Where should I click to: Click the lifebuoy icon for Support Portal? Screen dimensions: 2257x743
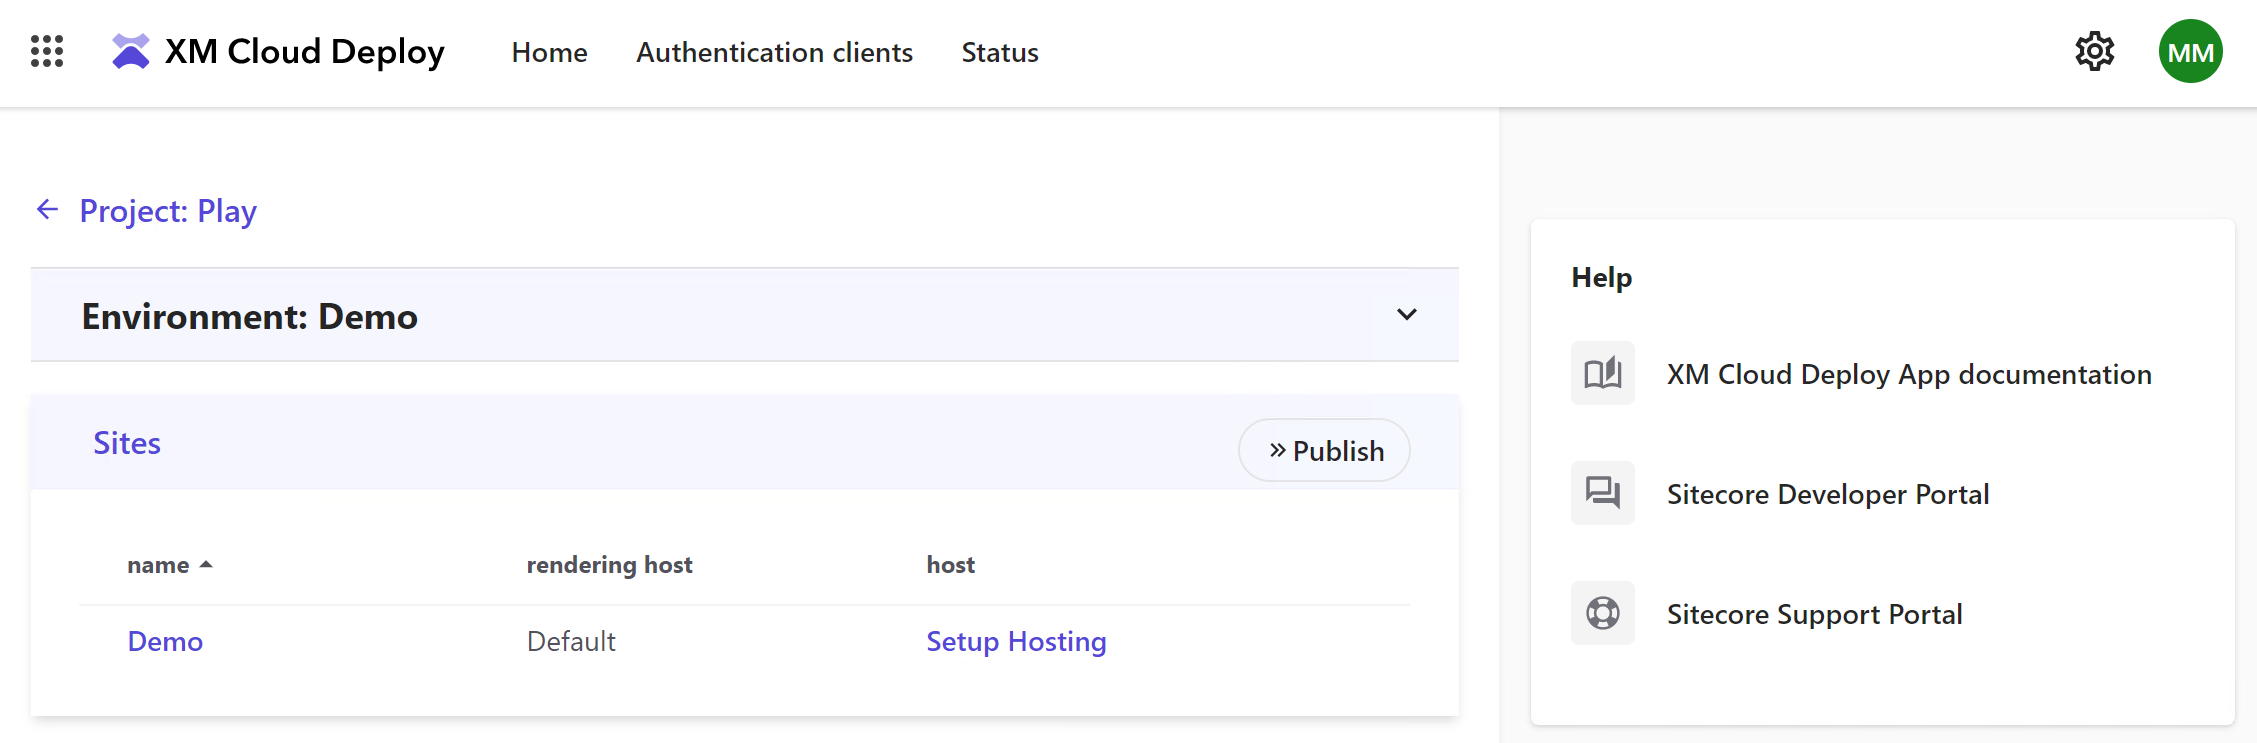click(1602, 613)
